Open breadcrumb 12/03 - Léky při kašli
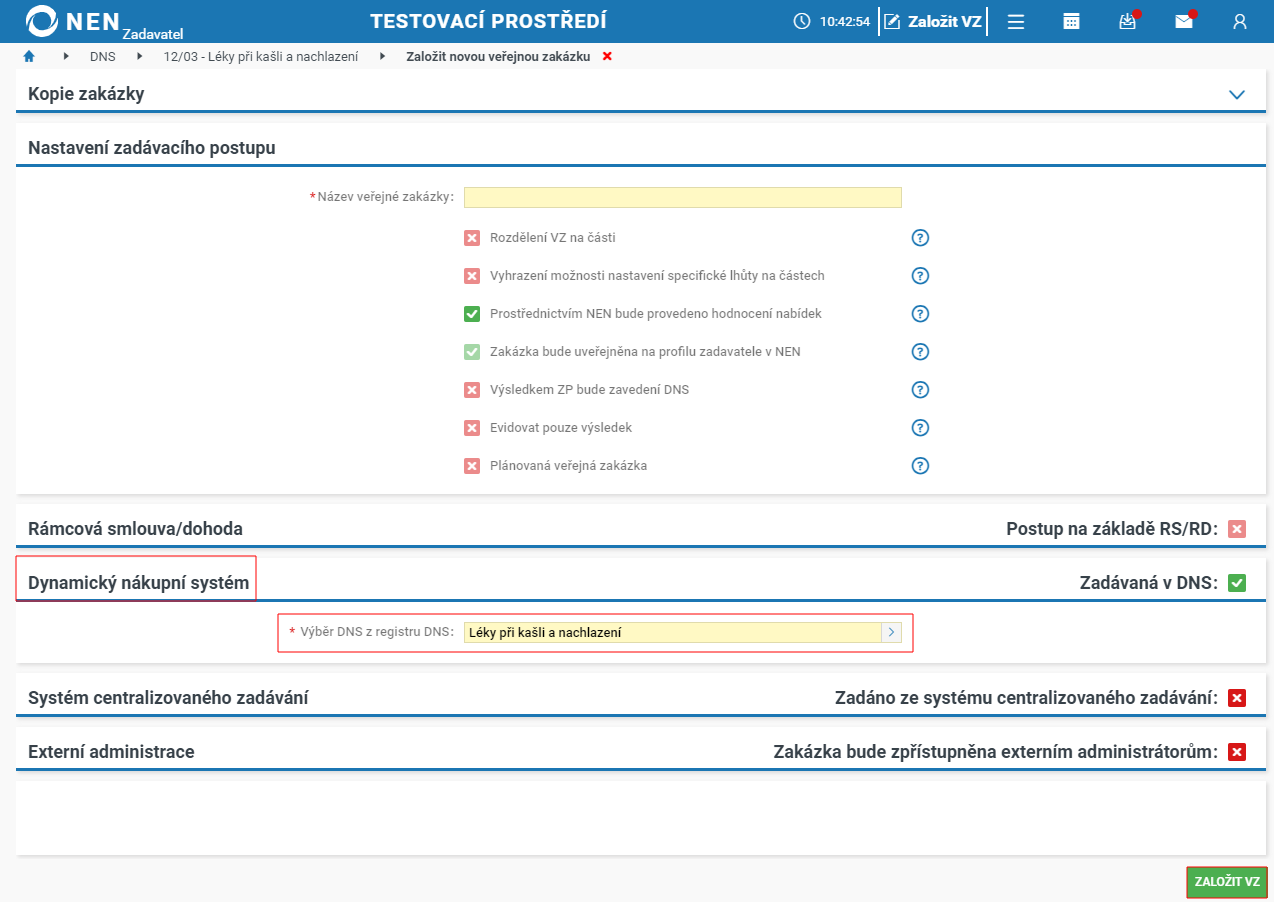1274x902 pixels. point(261,57)
